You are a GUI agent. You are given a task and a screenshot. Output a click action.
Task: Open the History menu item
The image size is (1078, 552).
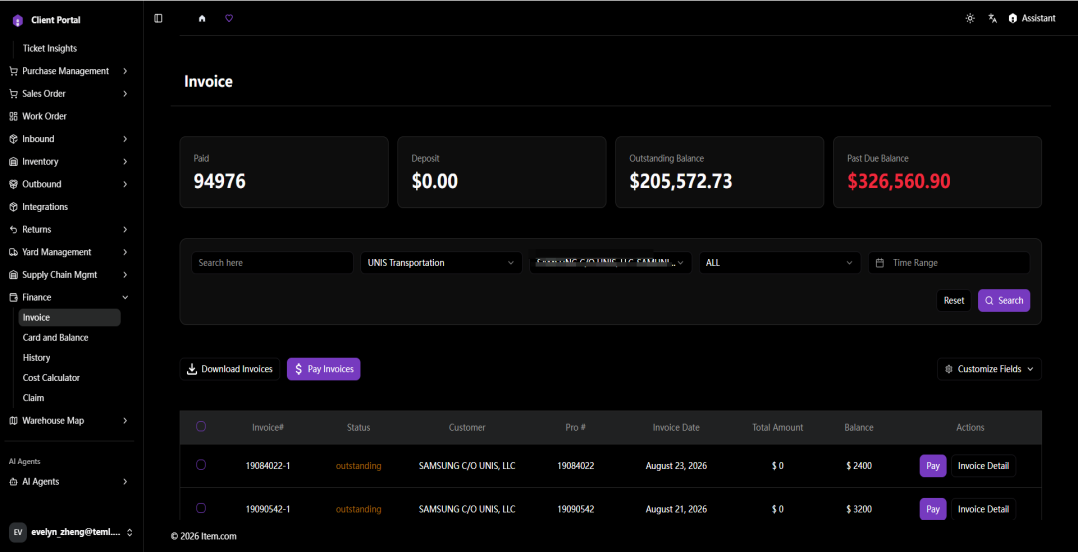[x=36, y=357]
